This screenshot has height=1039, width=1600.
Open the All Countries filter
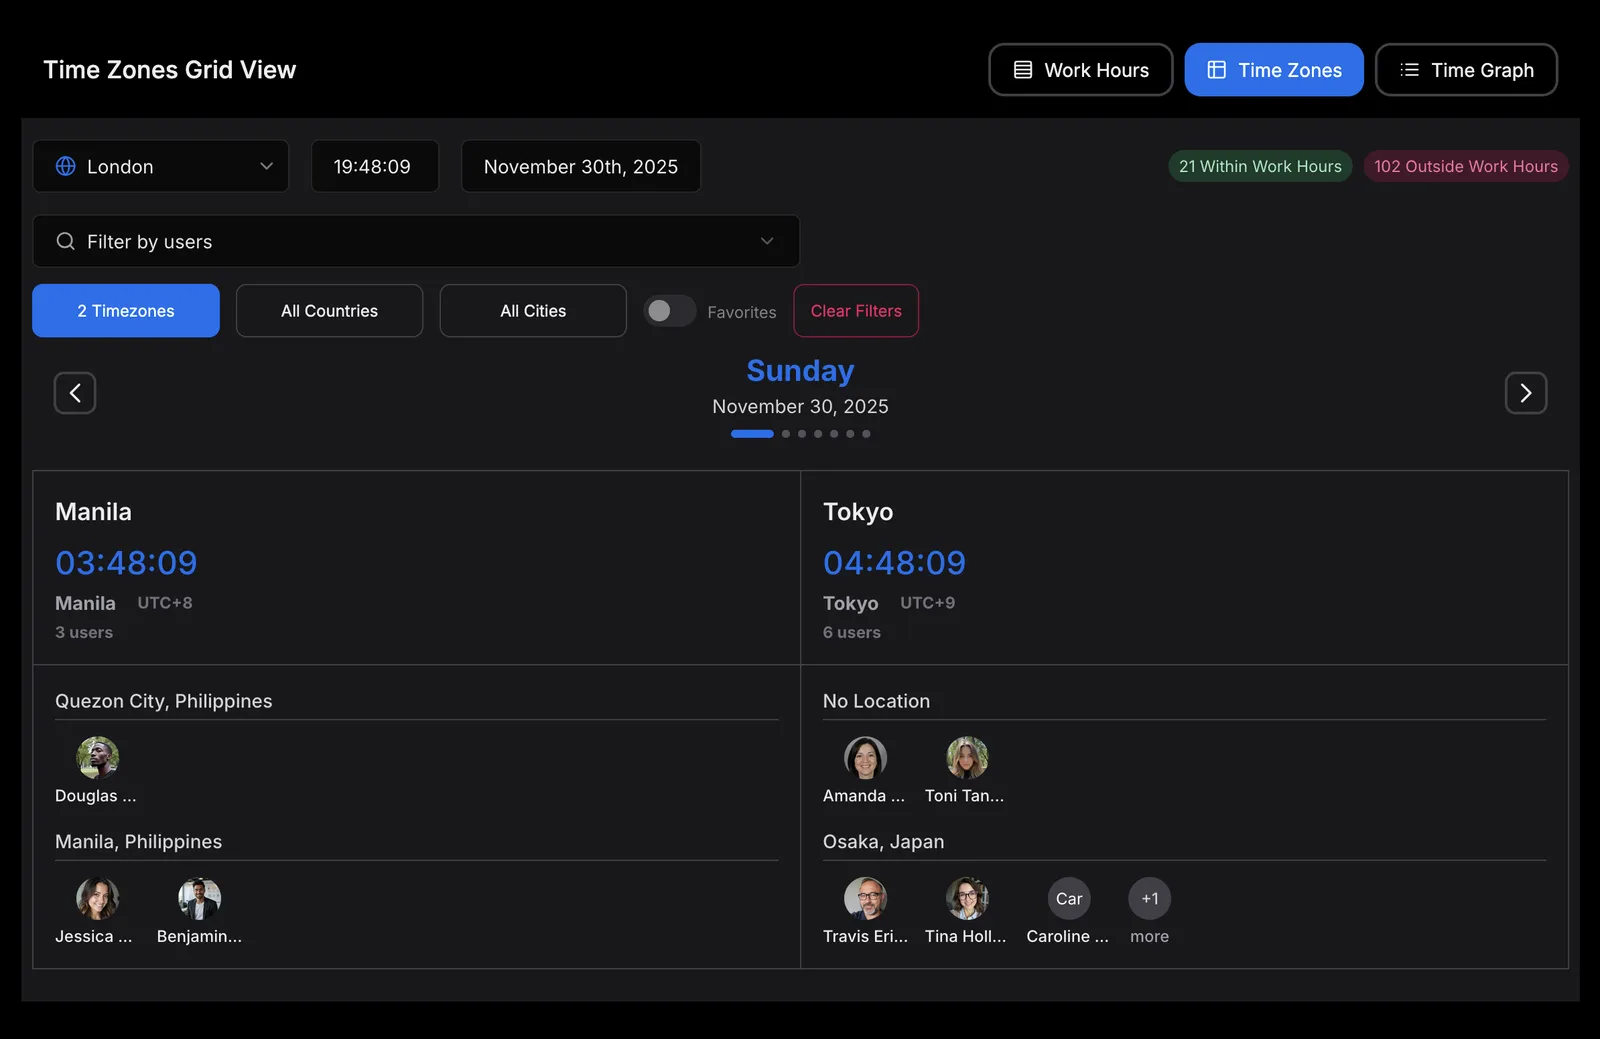point(329,311)
